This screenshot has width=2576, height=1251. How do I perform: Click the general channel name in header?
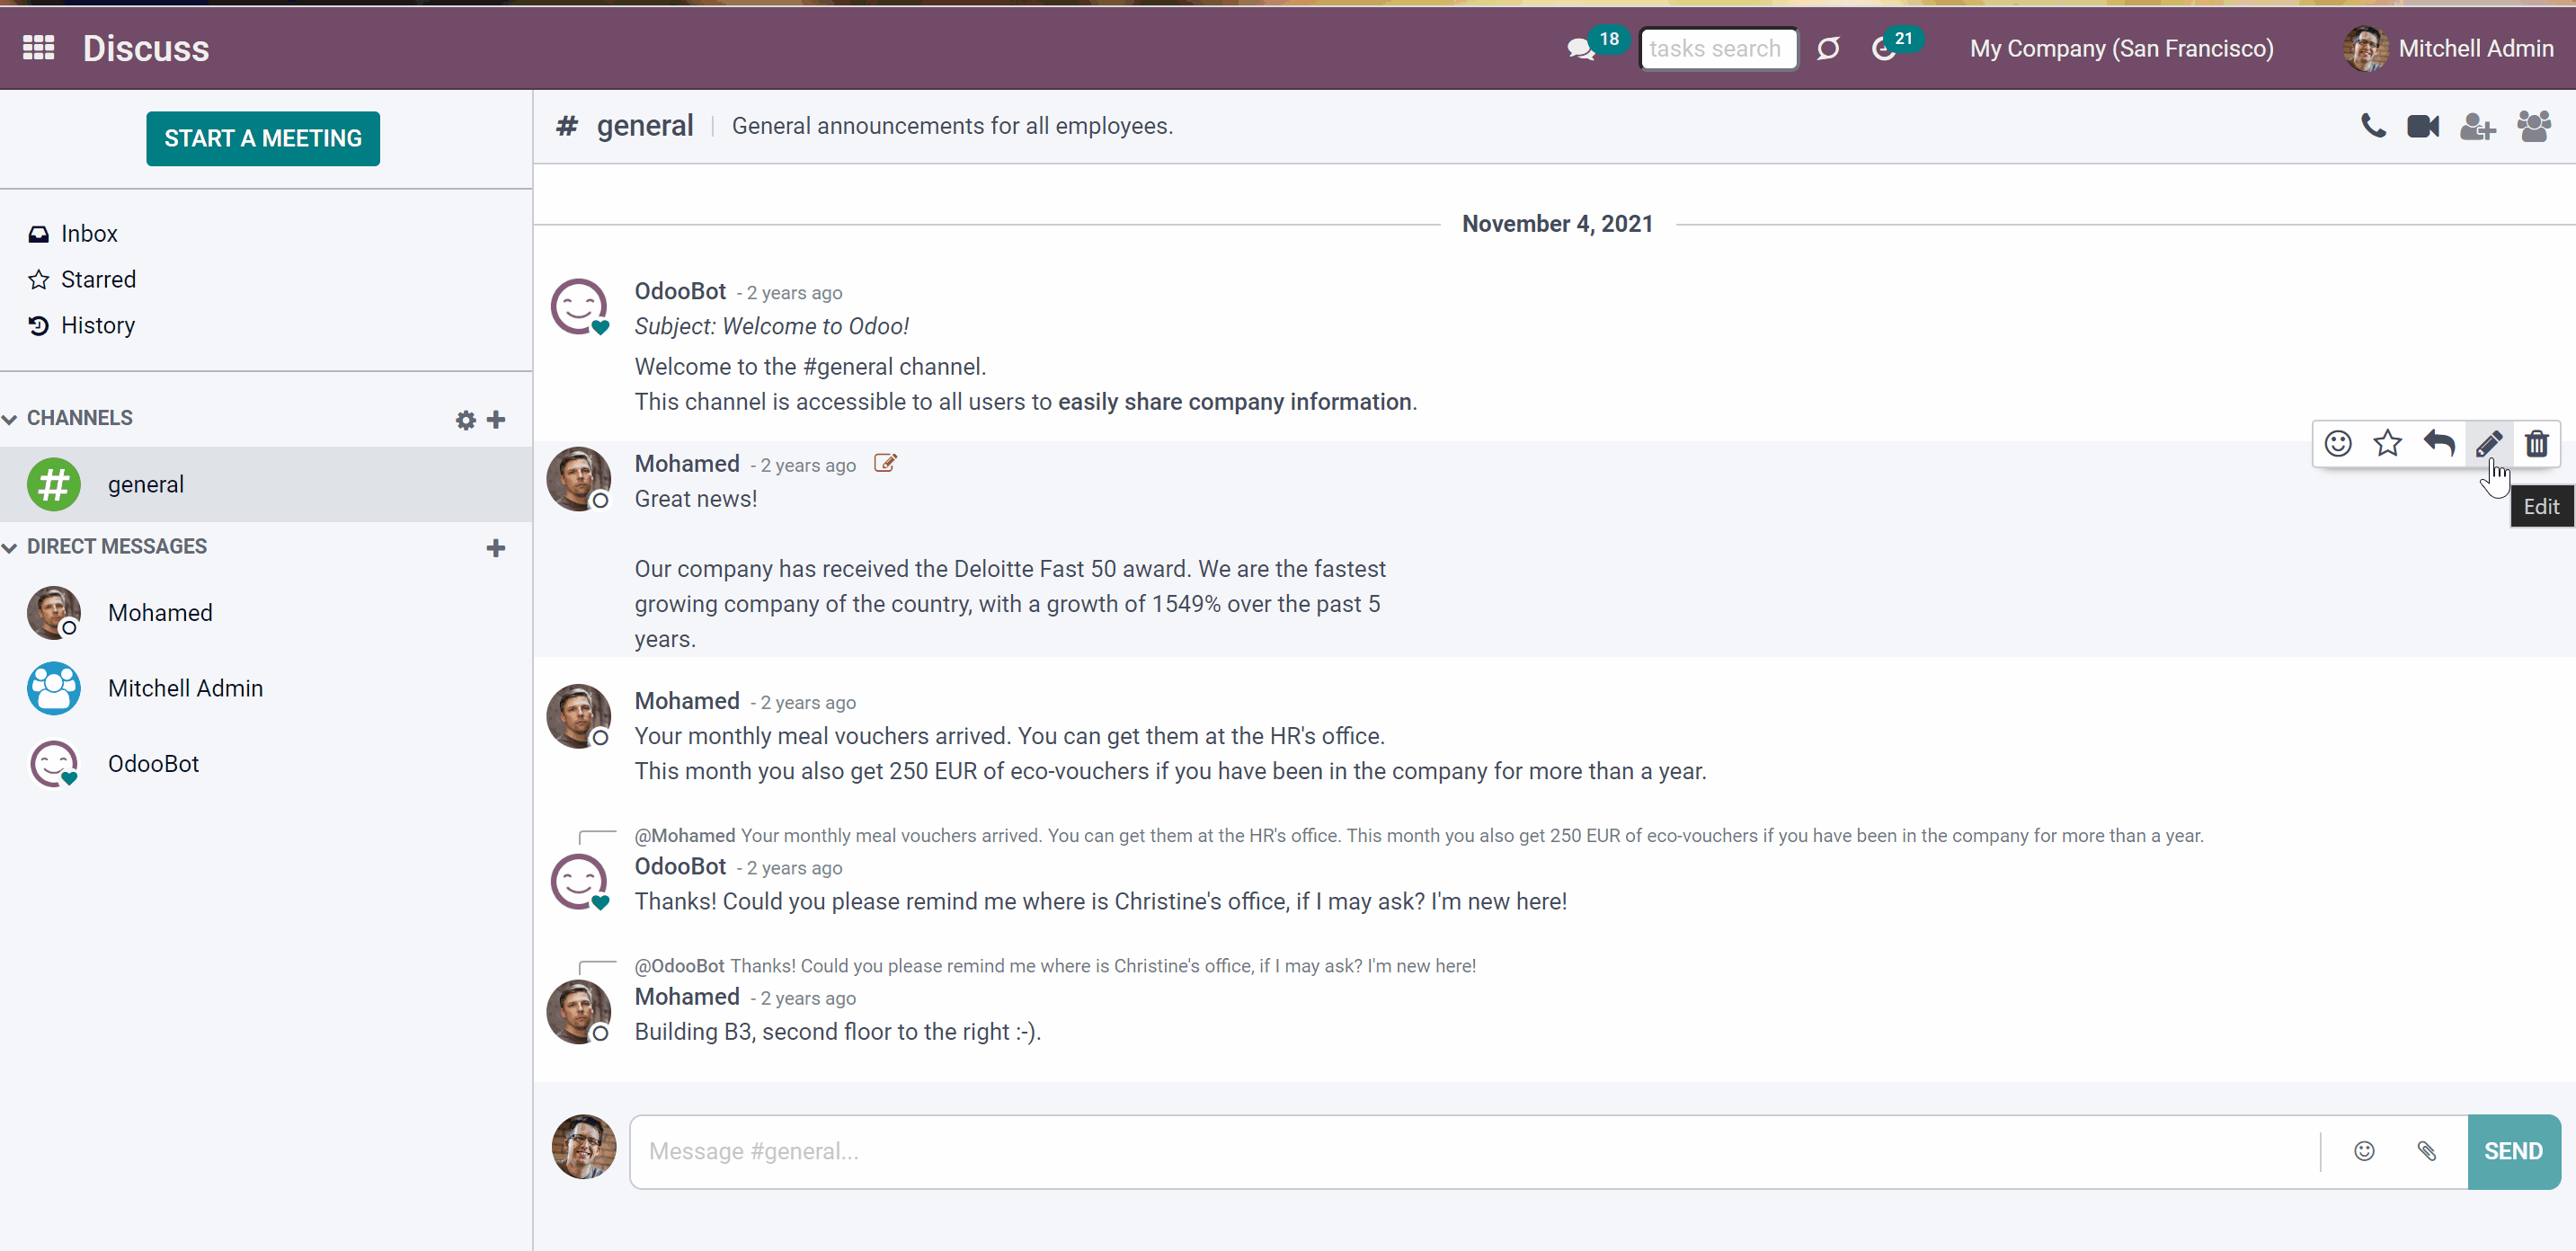[645, 126]
